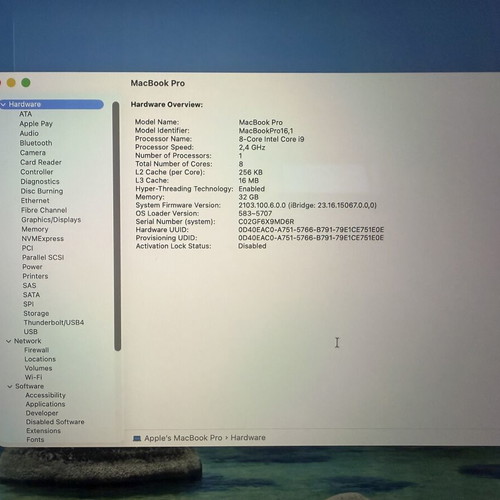Viewport: 500px width, 500px height.
Task: Select the Network category label
Action: (x=28, y=341)
